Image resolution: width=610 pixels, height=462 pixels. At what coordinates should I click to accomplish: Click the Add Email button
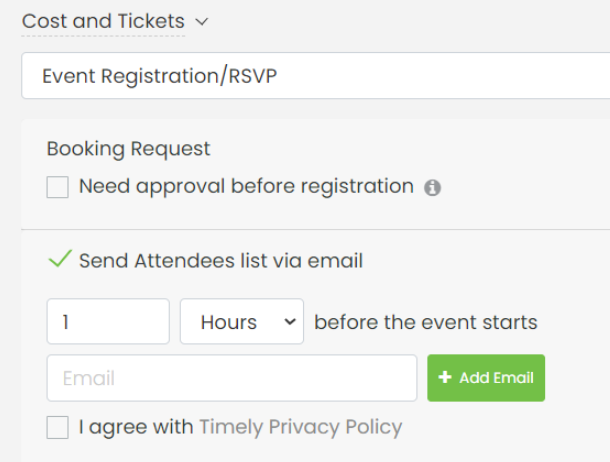[486, 378]
